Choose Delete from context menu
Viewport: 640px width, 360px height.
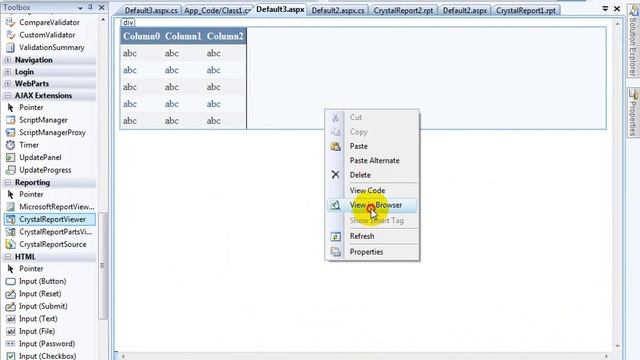coord(360,175)
